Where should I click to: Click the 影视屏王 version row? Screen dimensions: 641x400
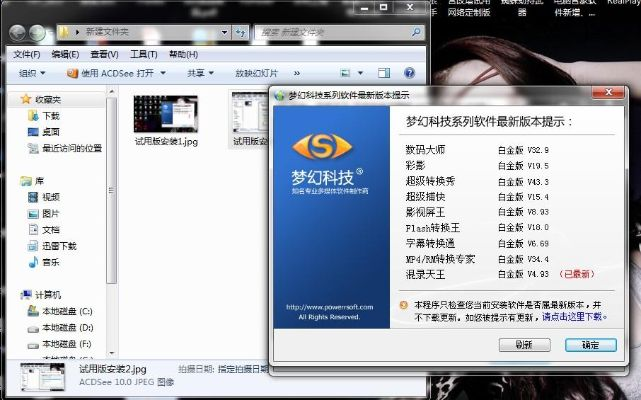click(x=477, y=212)
